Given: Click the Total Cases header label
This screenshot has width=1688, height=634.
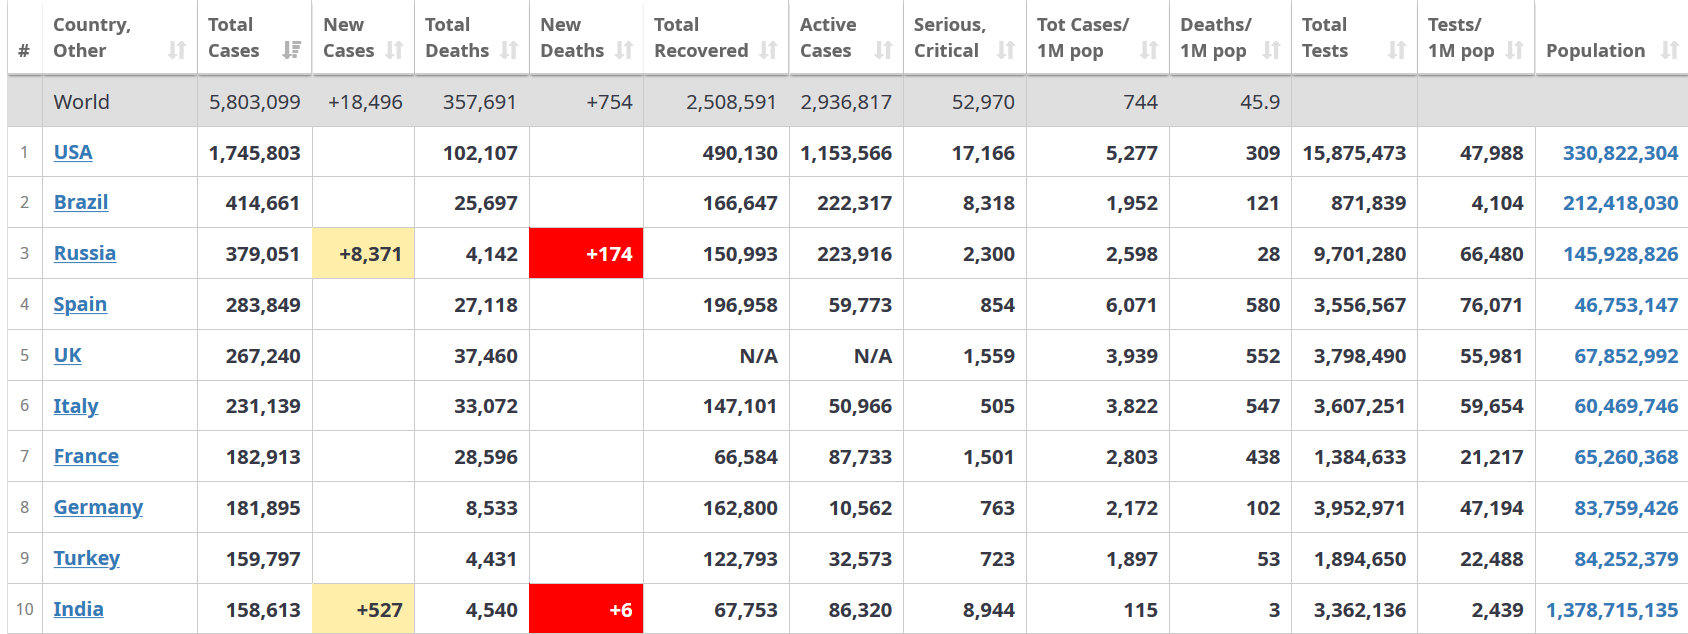Looking at the screenshot, I should pos(233,37).
